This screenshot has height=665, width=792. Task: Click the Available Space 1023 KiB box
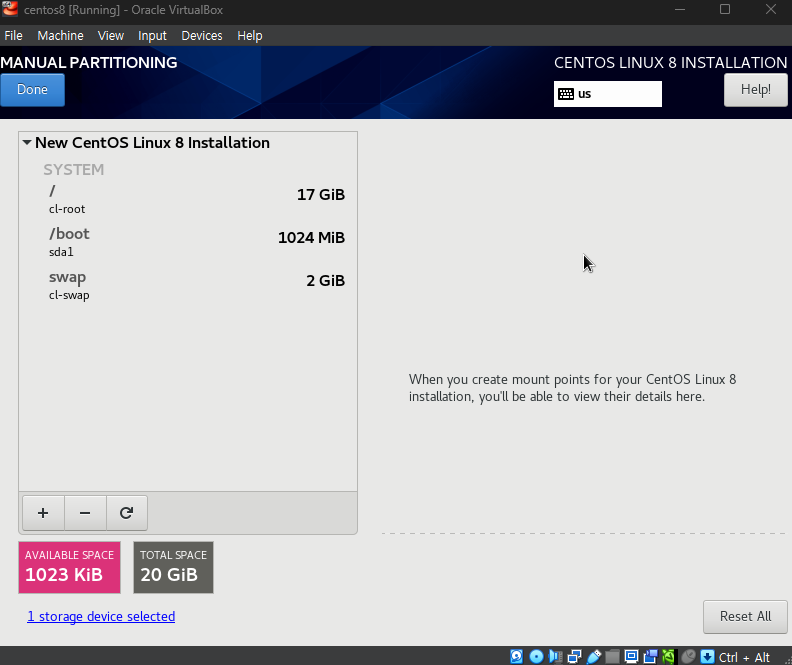click(x=69, y=568)
